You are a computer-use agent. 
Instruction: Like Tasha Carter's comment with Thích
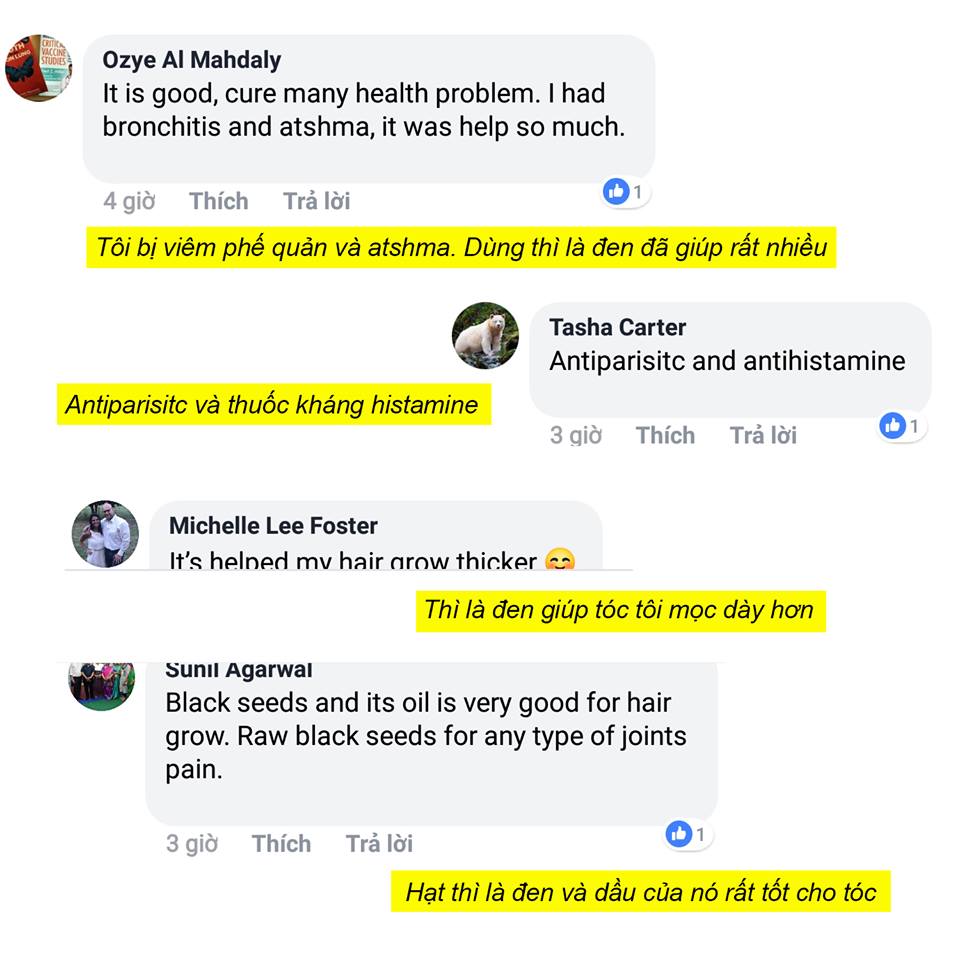666,435
